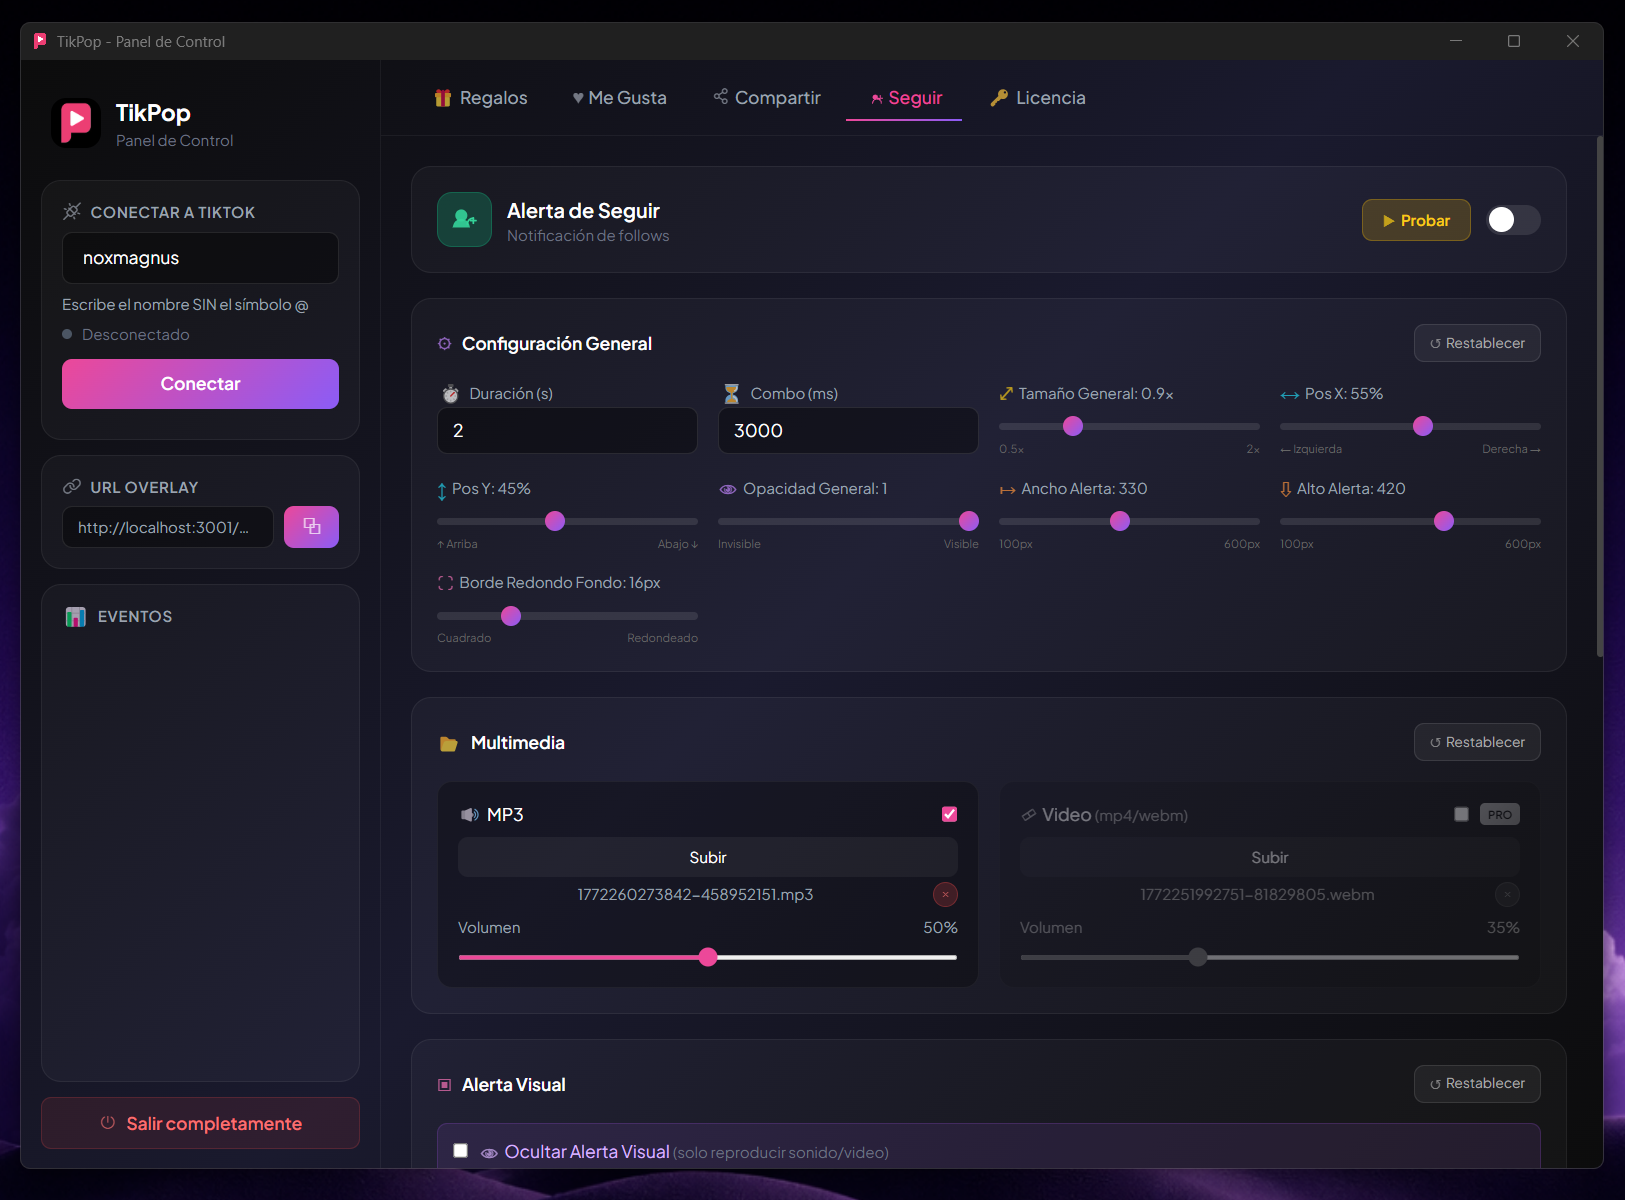Click the green follow alert icon

point(464,220)
